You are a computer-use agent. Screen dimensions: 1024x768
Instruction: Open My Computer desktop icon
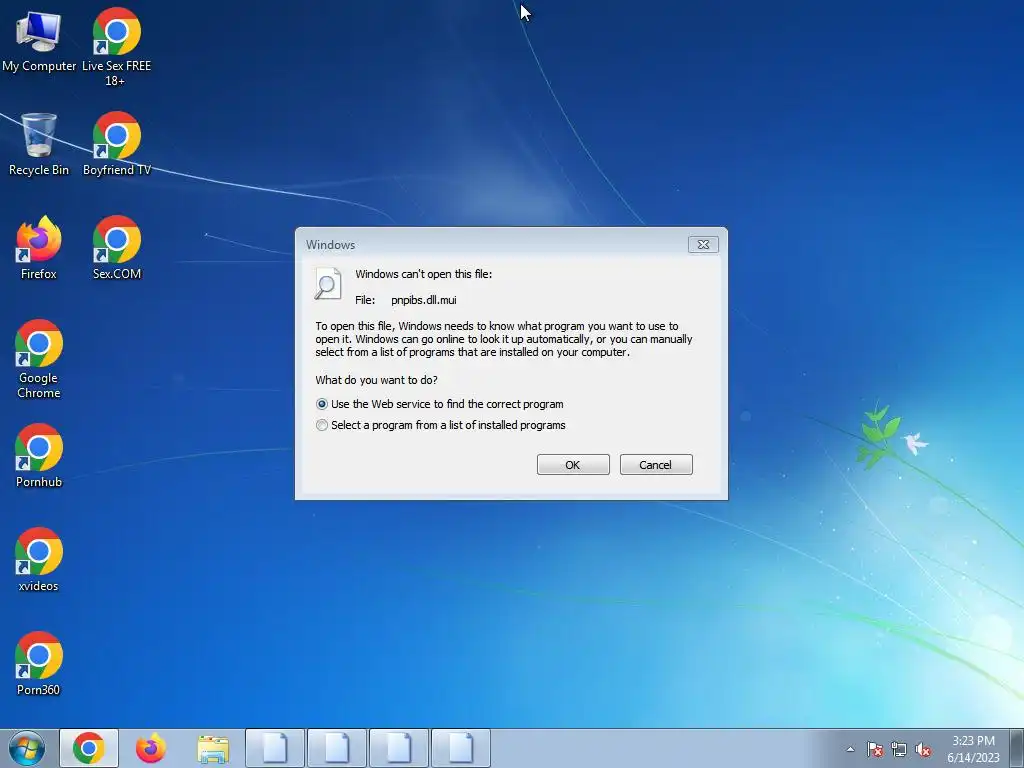pos(39,40)
